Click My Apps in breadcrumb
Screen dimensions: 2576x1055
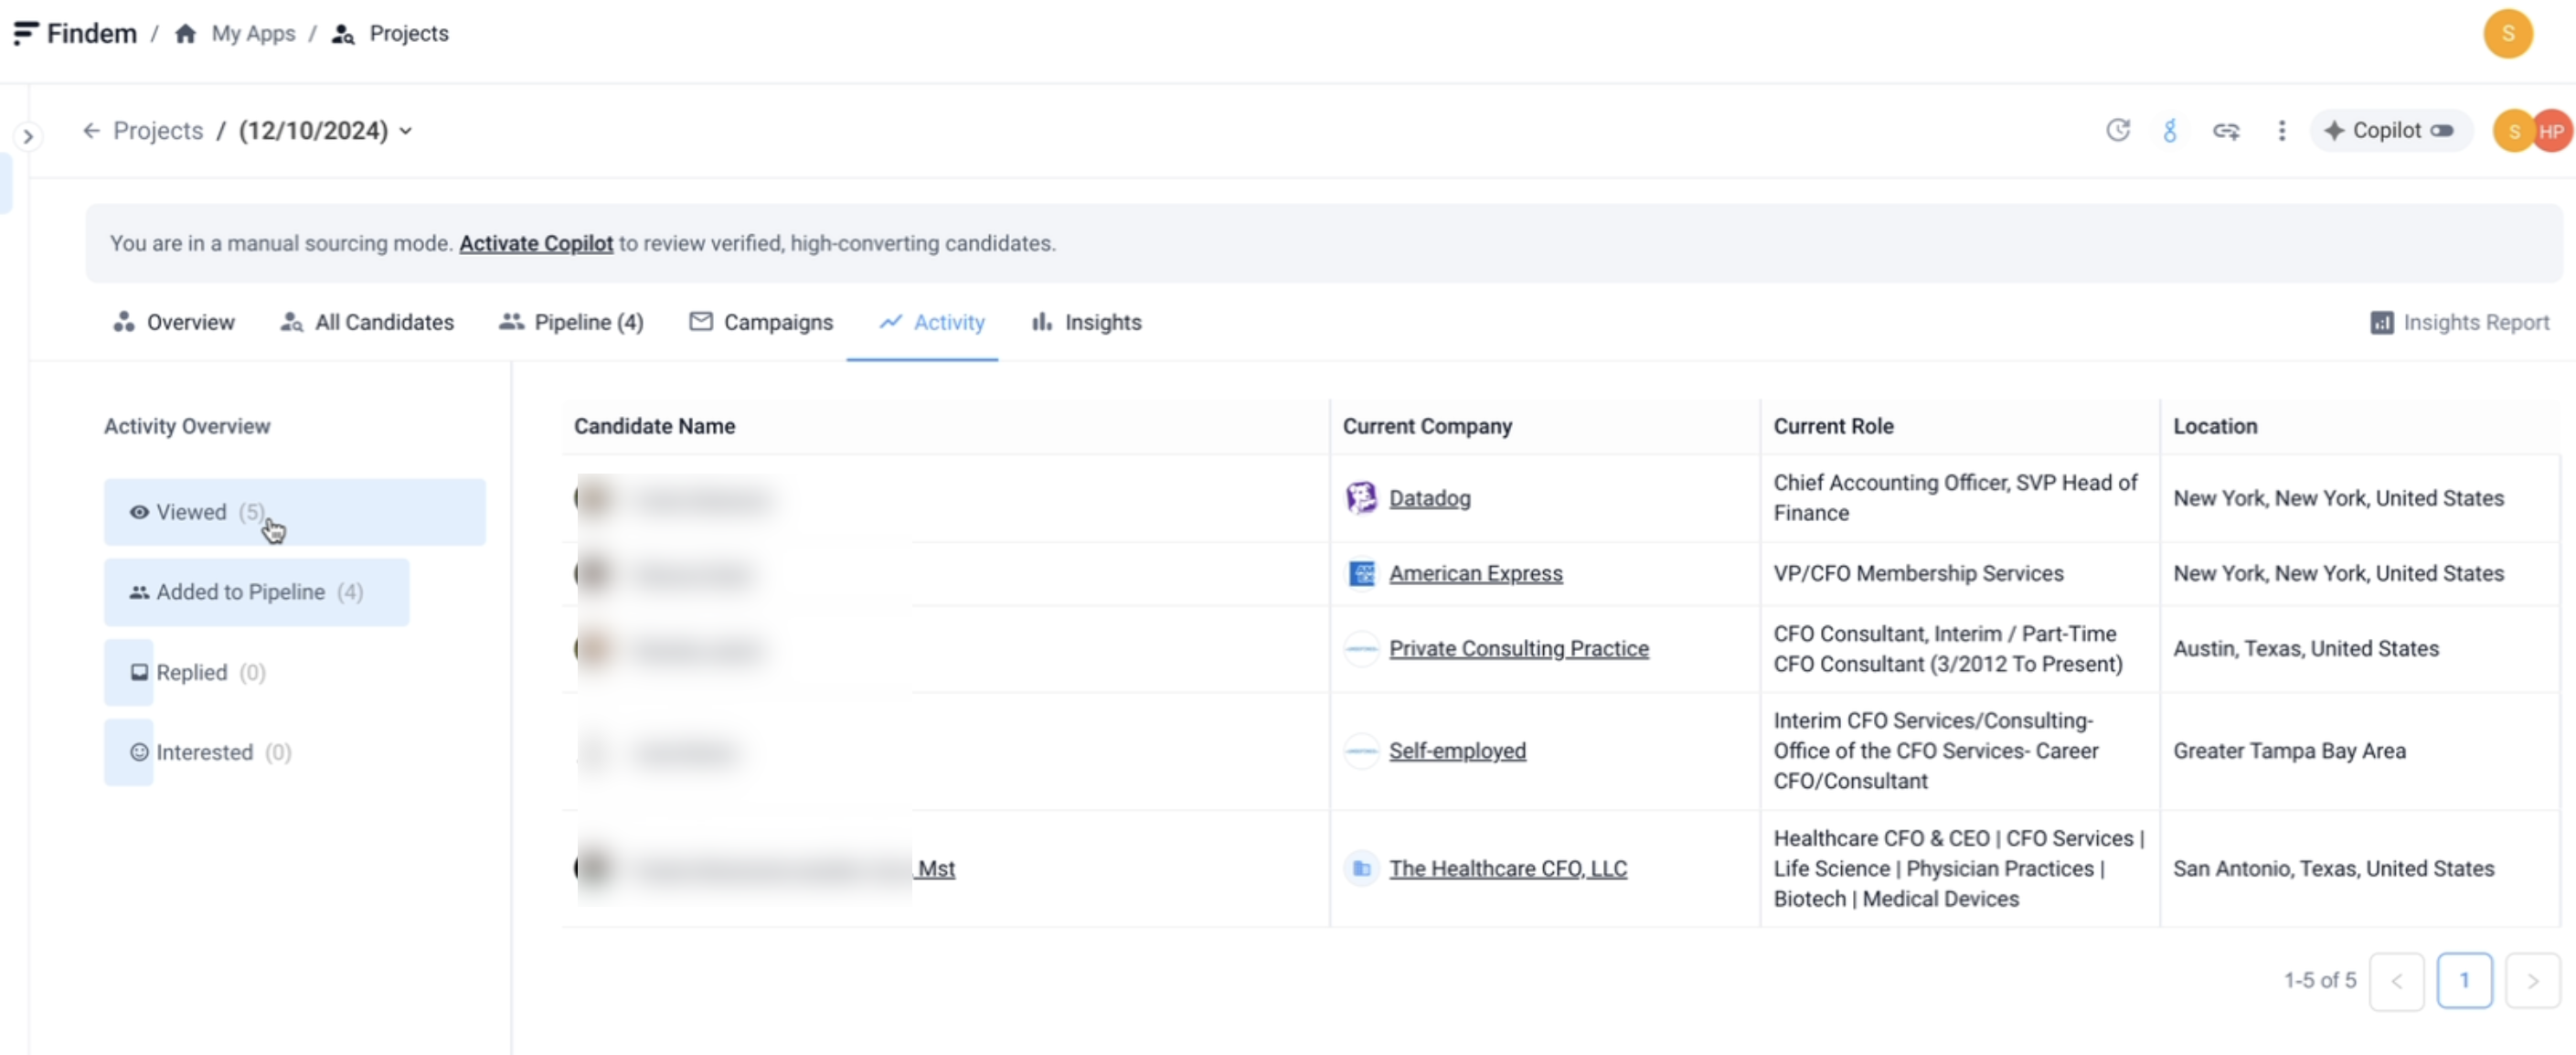pos(253,34)
